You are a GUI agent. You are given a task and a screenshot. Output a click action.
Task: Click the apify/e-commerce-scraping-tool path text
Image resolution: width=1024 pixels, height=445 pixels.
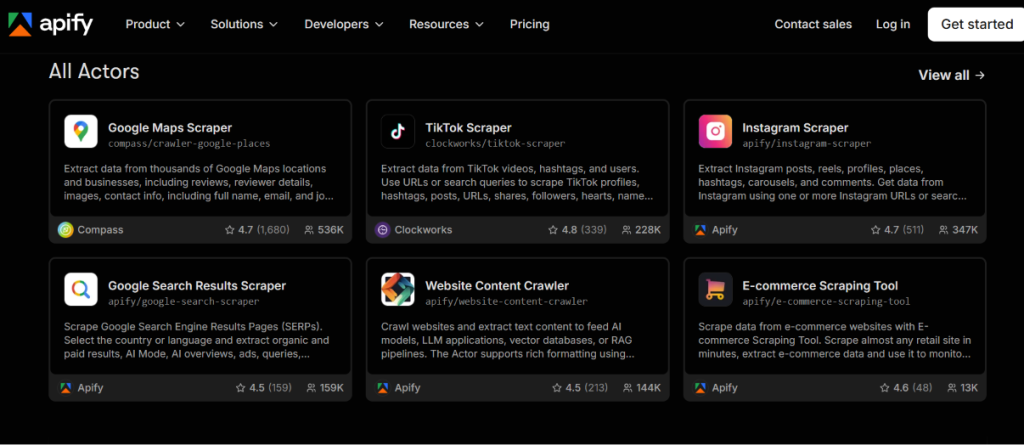(826, 302)
